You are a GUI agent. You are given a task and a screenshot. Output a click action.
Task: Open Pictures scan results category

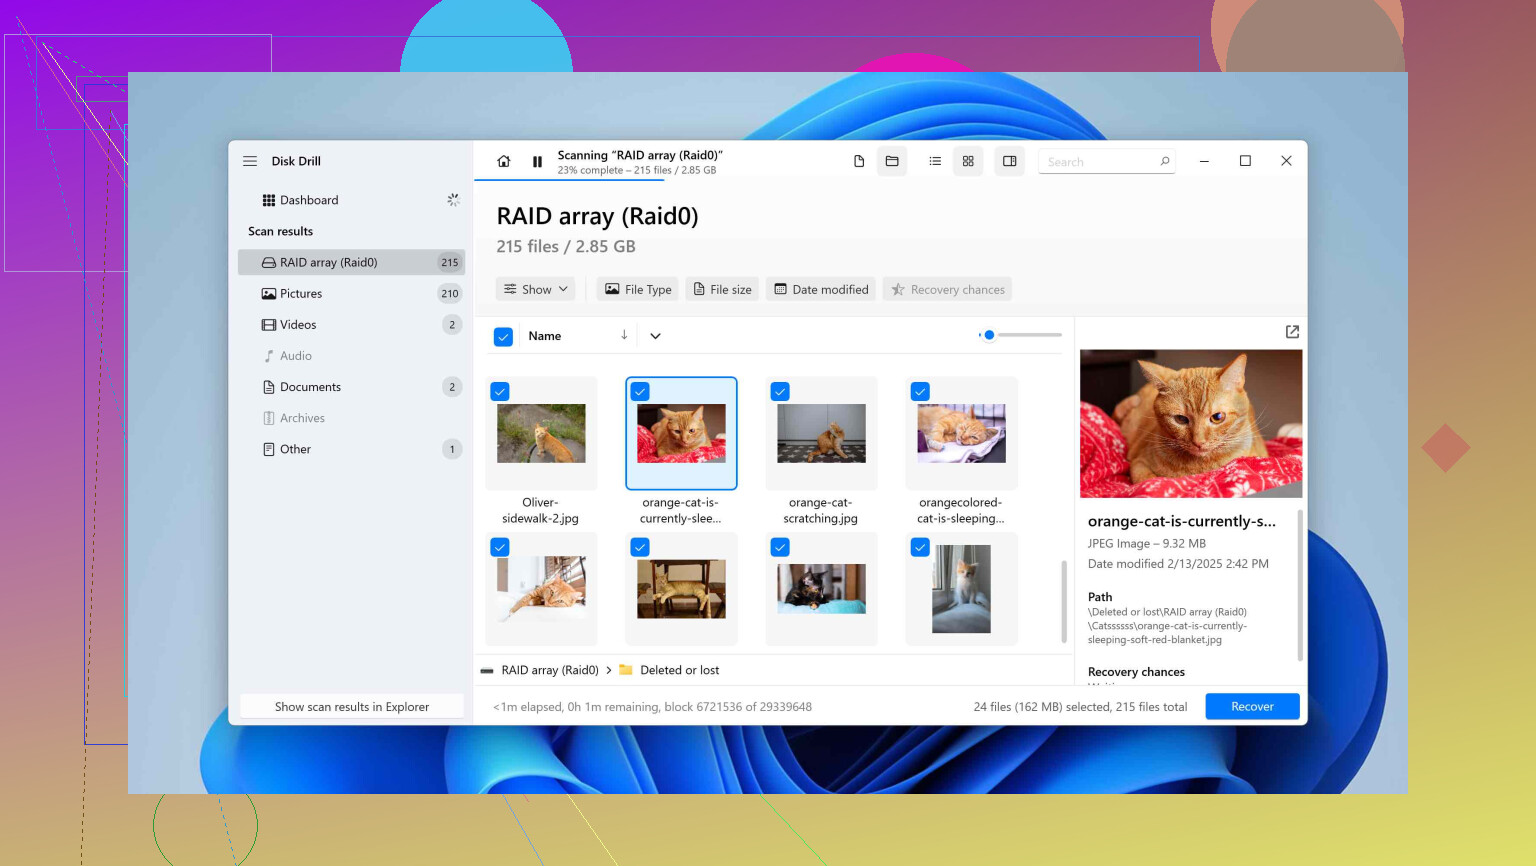[301, 294]
